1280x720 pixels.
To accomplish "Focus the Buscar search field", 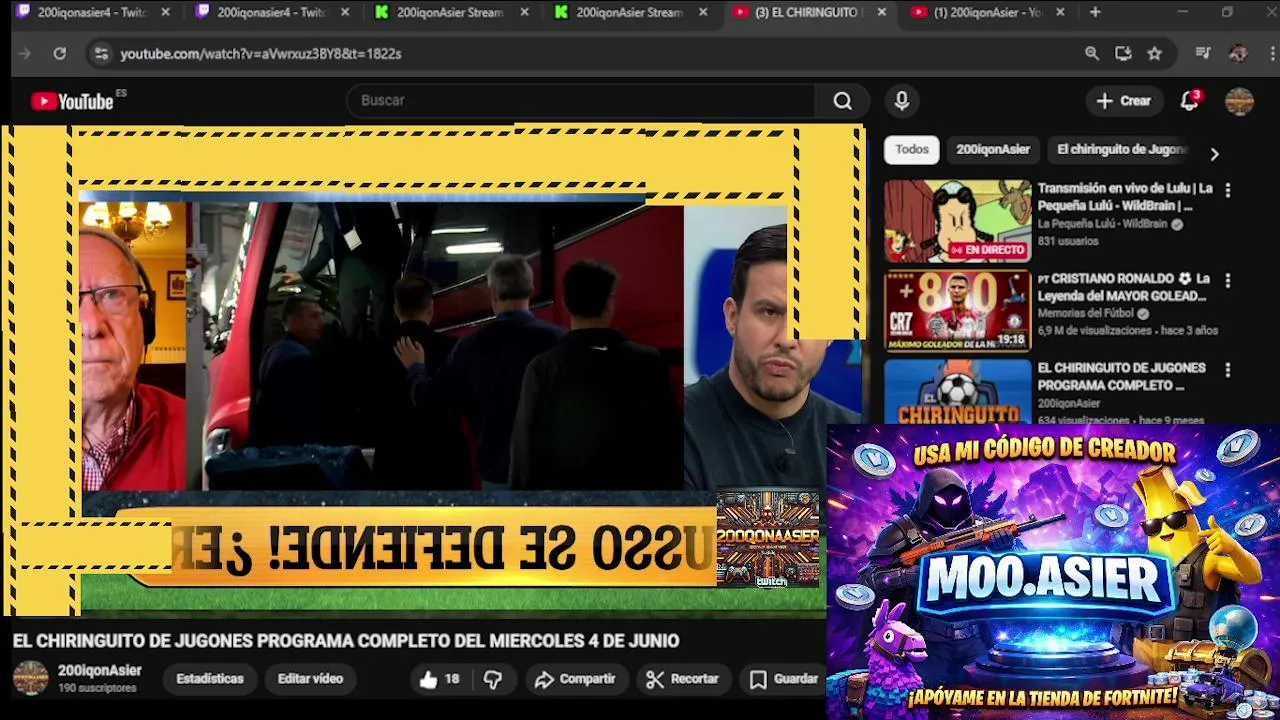I will [582, 101].
